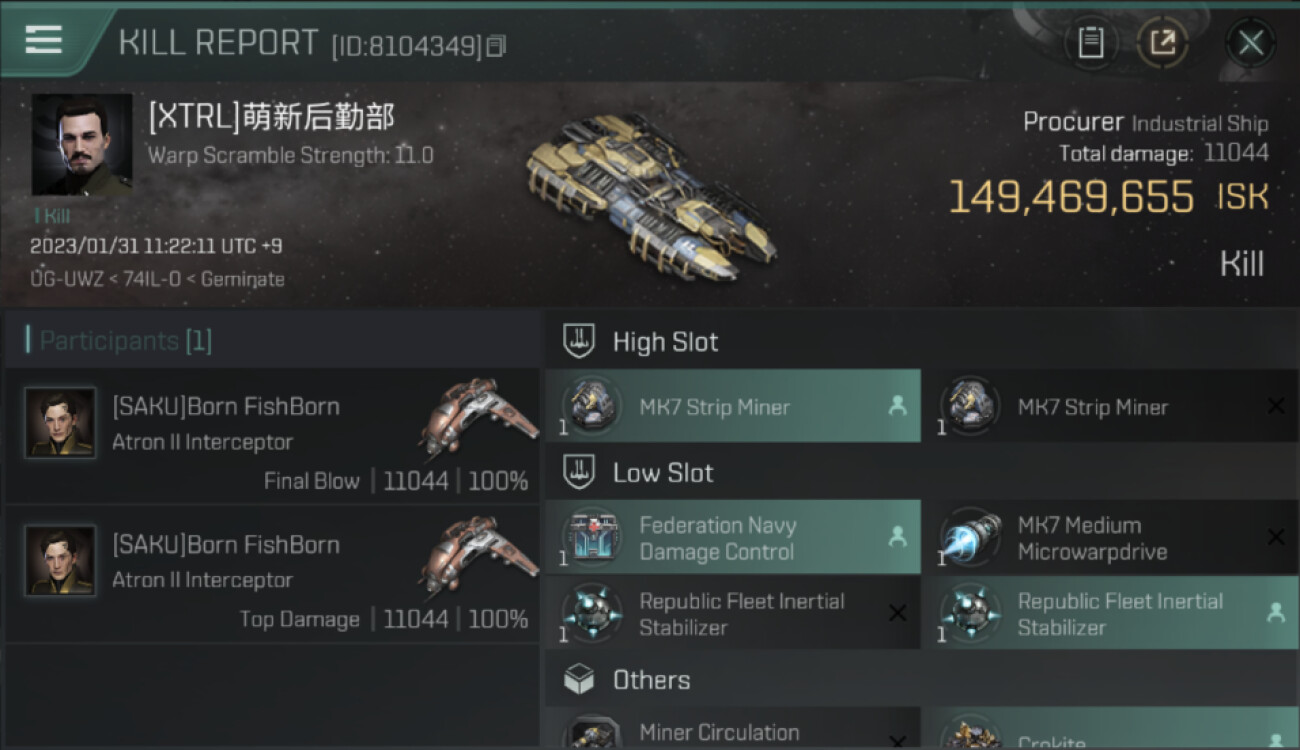Select highlighted MK7 Strip Miner item
This screenshot has width=1300, height=750.
pos(733,406)
